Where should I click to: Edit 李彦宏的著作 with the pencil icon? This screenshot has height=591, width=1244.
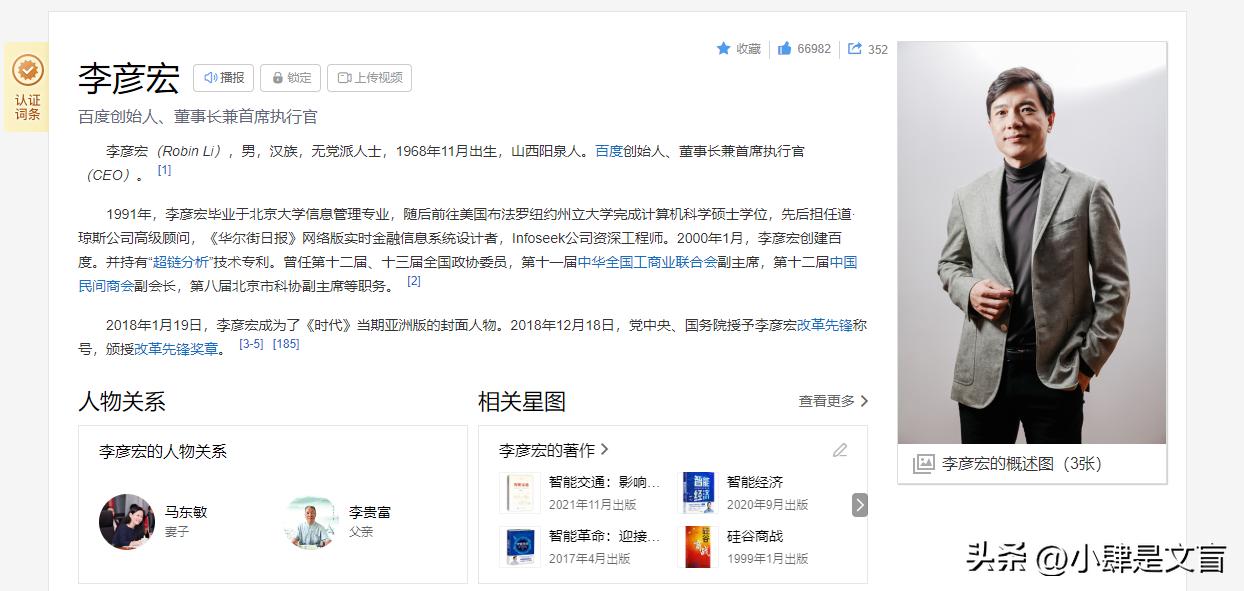point(840,451)
